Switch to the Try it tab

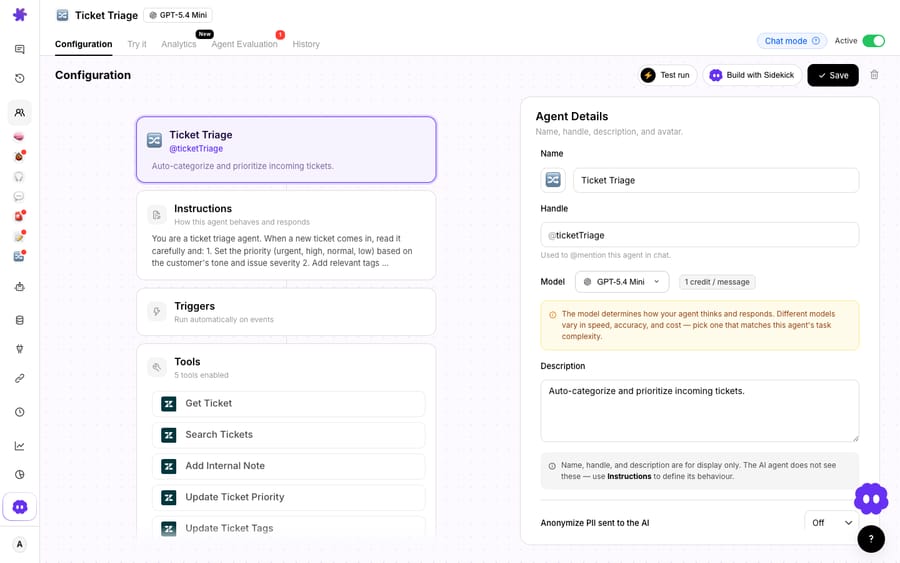tap(137, 44)
